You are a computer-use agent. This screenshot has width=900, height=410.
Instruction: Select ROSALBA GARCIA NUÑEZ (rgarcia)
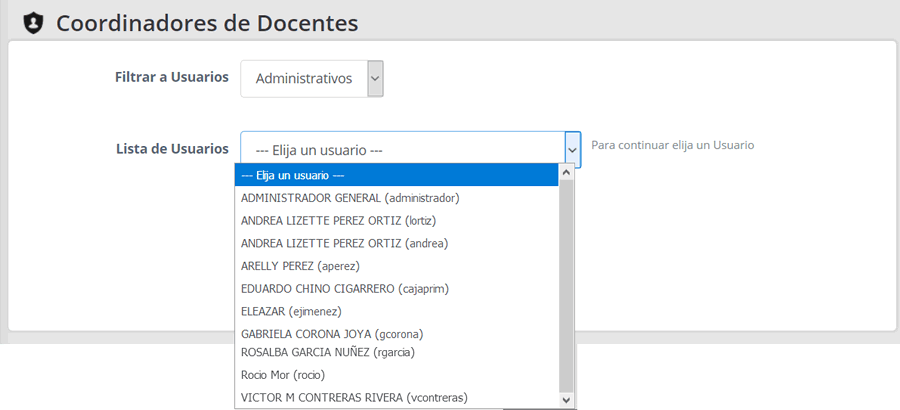pos(327,352)
